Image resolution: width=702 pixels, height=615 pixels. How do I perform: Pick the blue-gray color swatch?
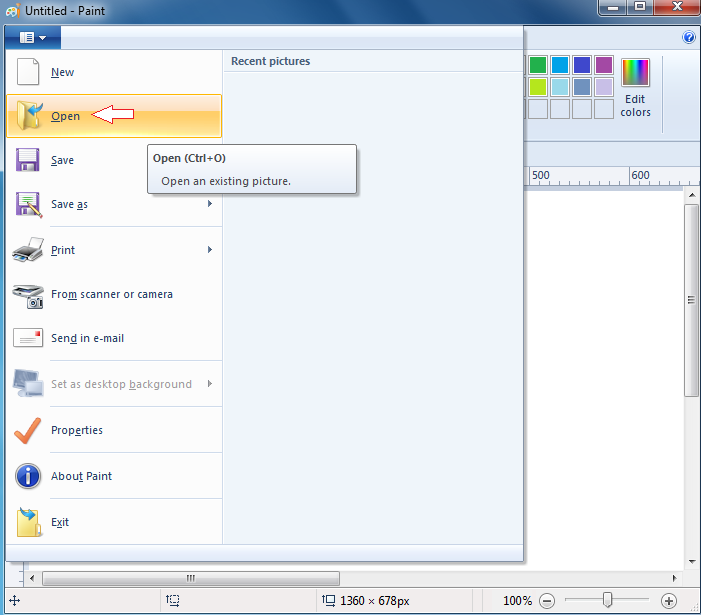[582, 87]
